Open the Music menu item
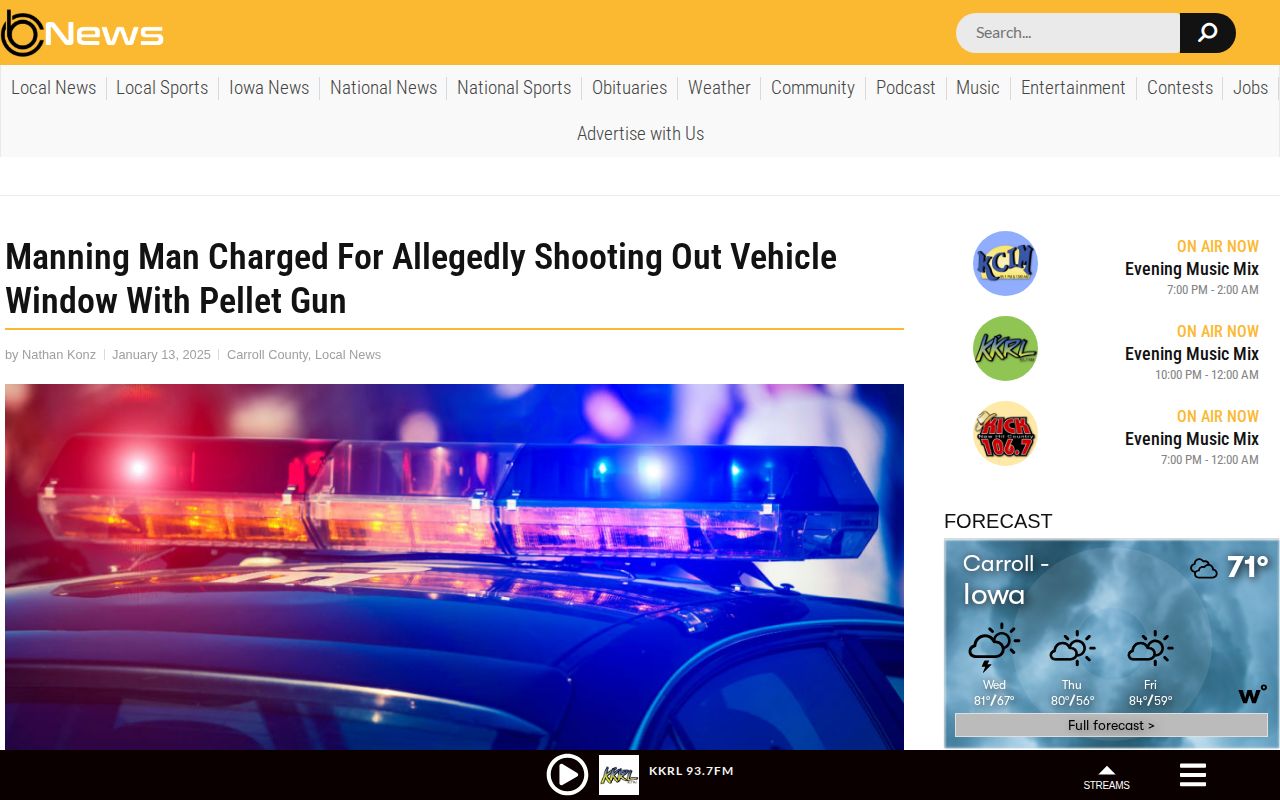1280x800 pixels. pyautogui.click(x=978, y=88)
